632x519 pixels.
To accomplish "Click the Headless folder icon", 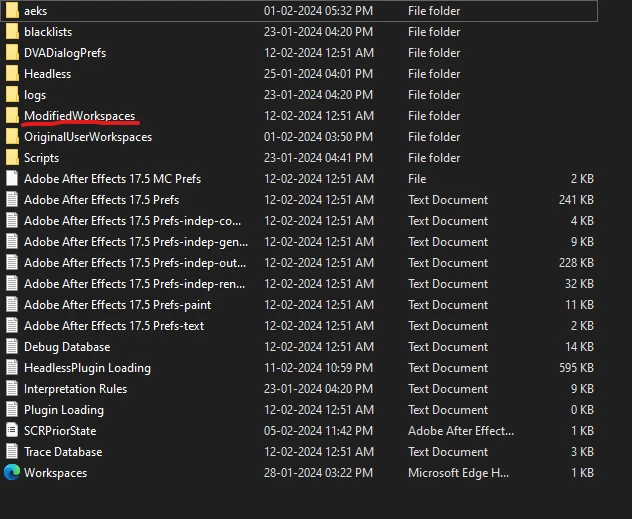I will pos(12,73).
